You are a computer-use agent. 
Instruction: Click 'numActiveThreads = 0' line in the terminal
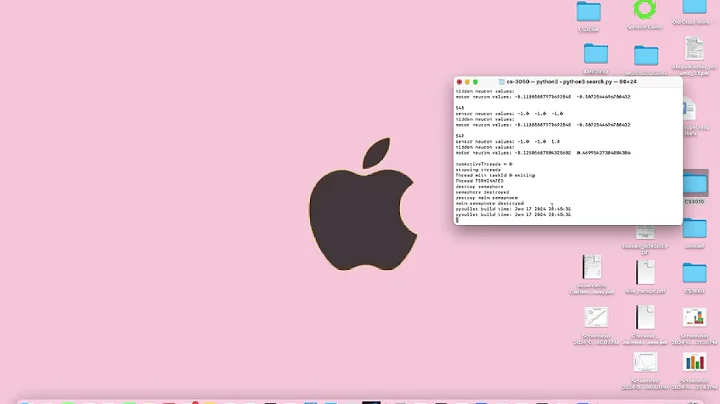pyautogui.click(x=484, y=164)
